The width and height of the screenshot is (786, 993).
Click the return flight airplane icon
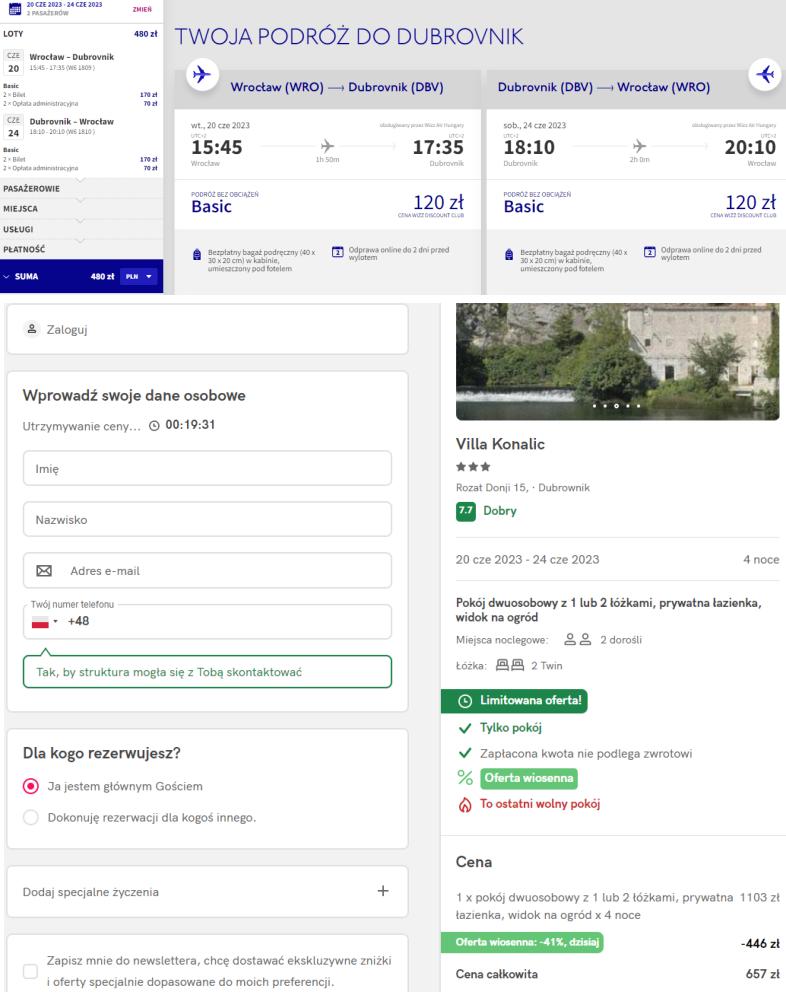click(766, 75)
